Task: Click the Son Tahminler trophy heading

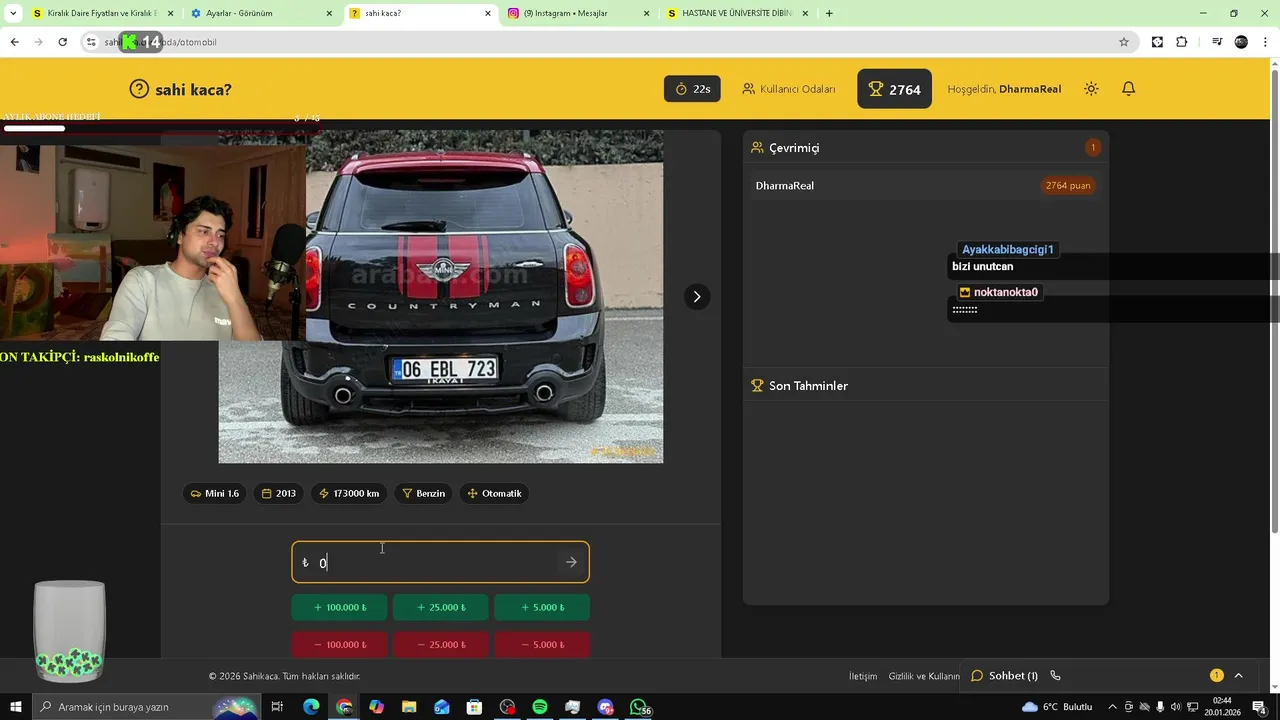Action: click(799, 386)
